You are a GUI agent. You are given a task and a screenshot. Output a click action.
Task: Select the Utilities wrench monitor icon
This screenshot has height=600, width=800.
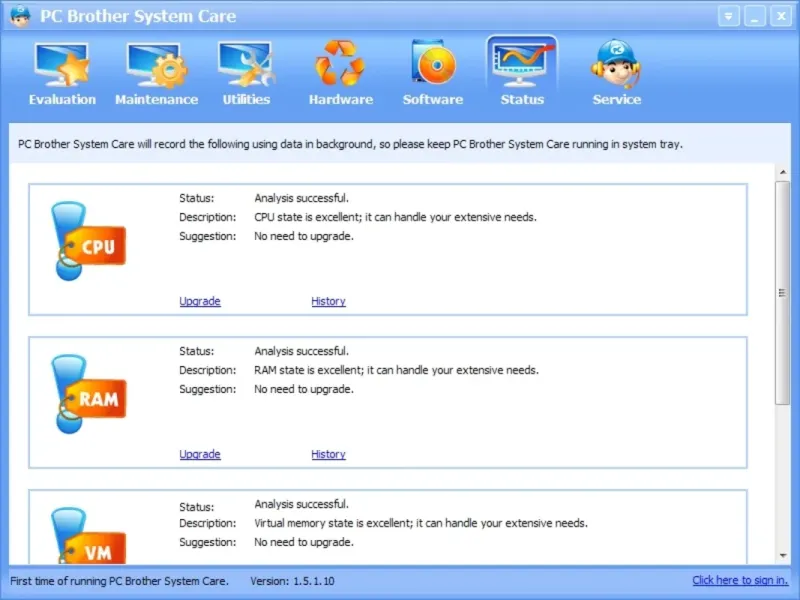pos(246,64)
